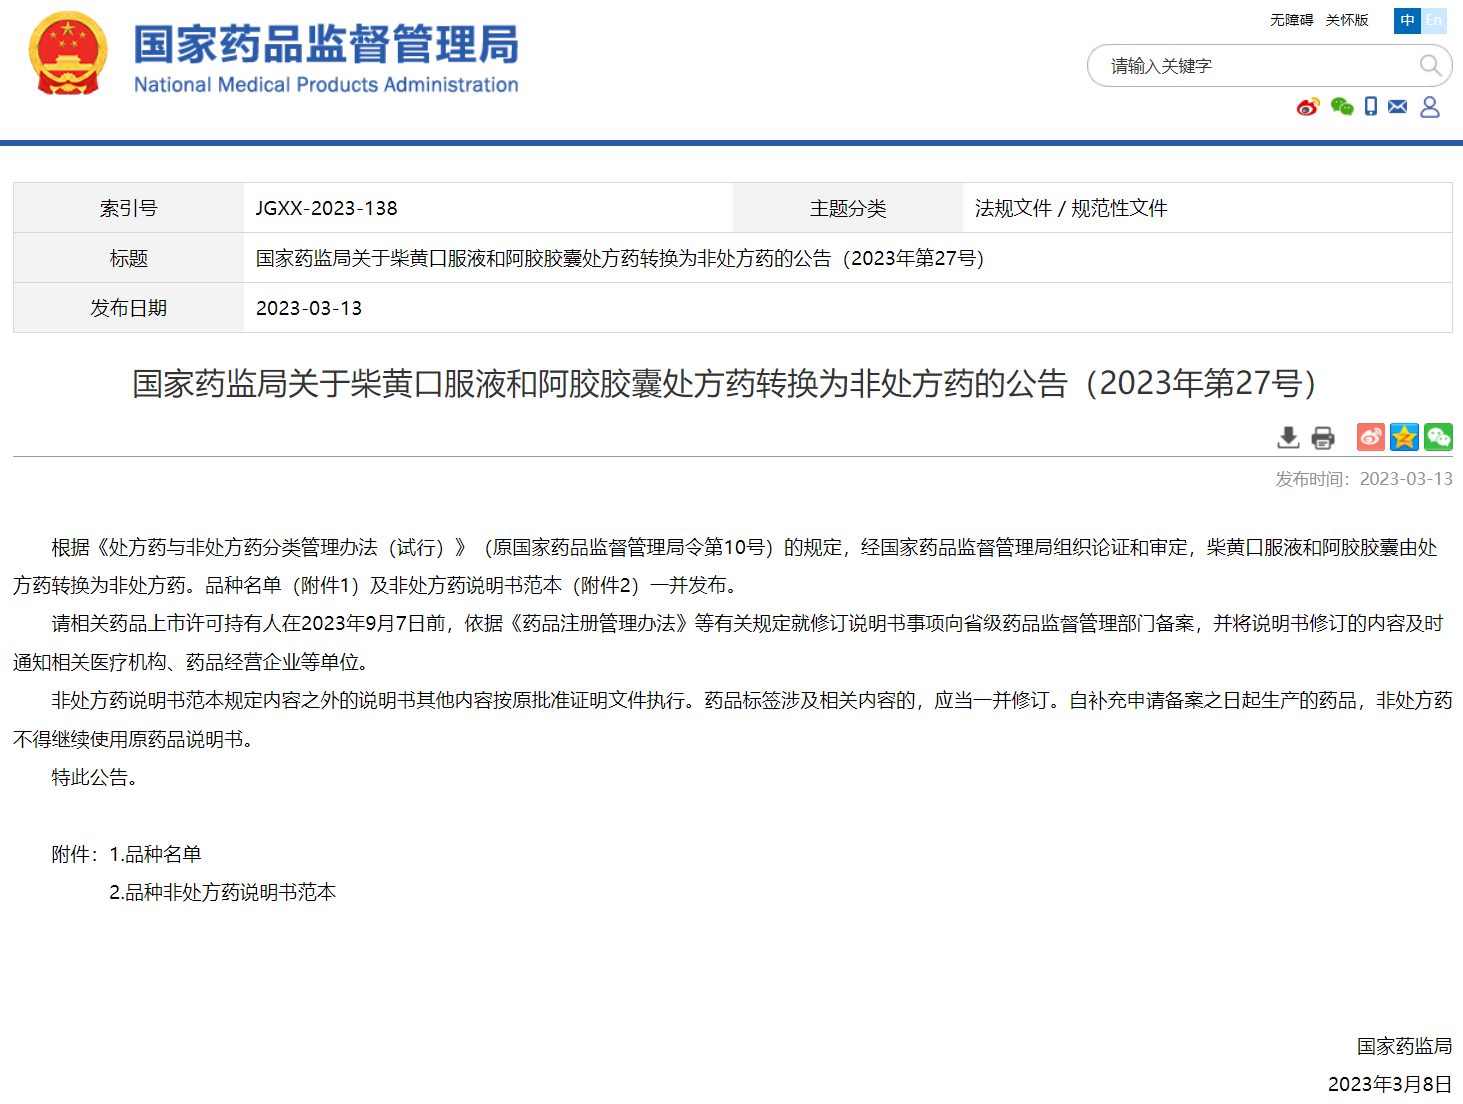Select index number JGXX-2023-138
The width and height of the screenshot is (1463, 1104).
click(x=326, y=208)
